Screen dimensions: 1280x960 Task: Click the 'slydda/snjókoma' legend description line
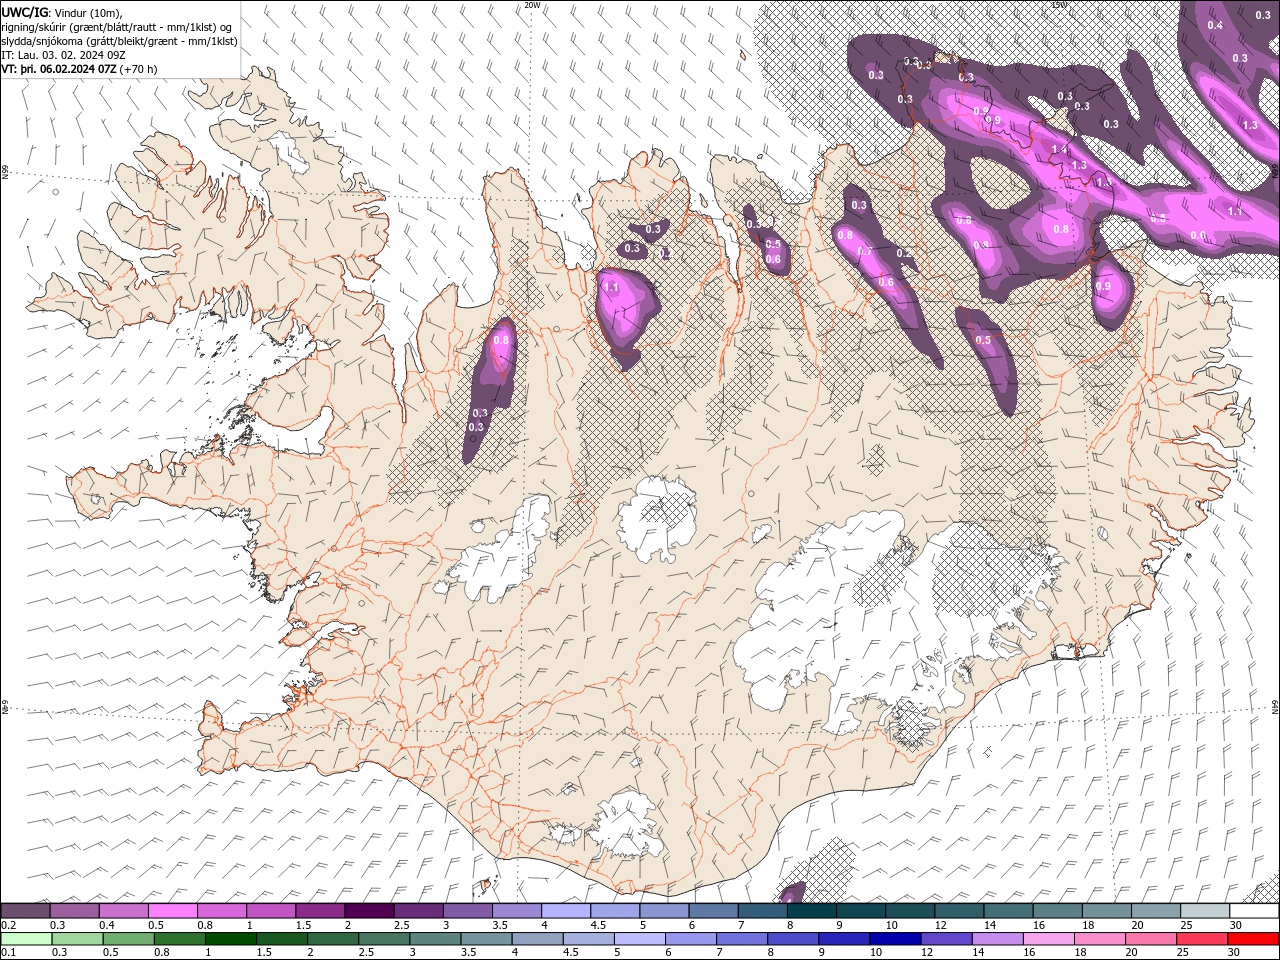(119, 41)
